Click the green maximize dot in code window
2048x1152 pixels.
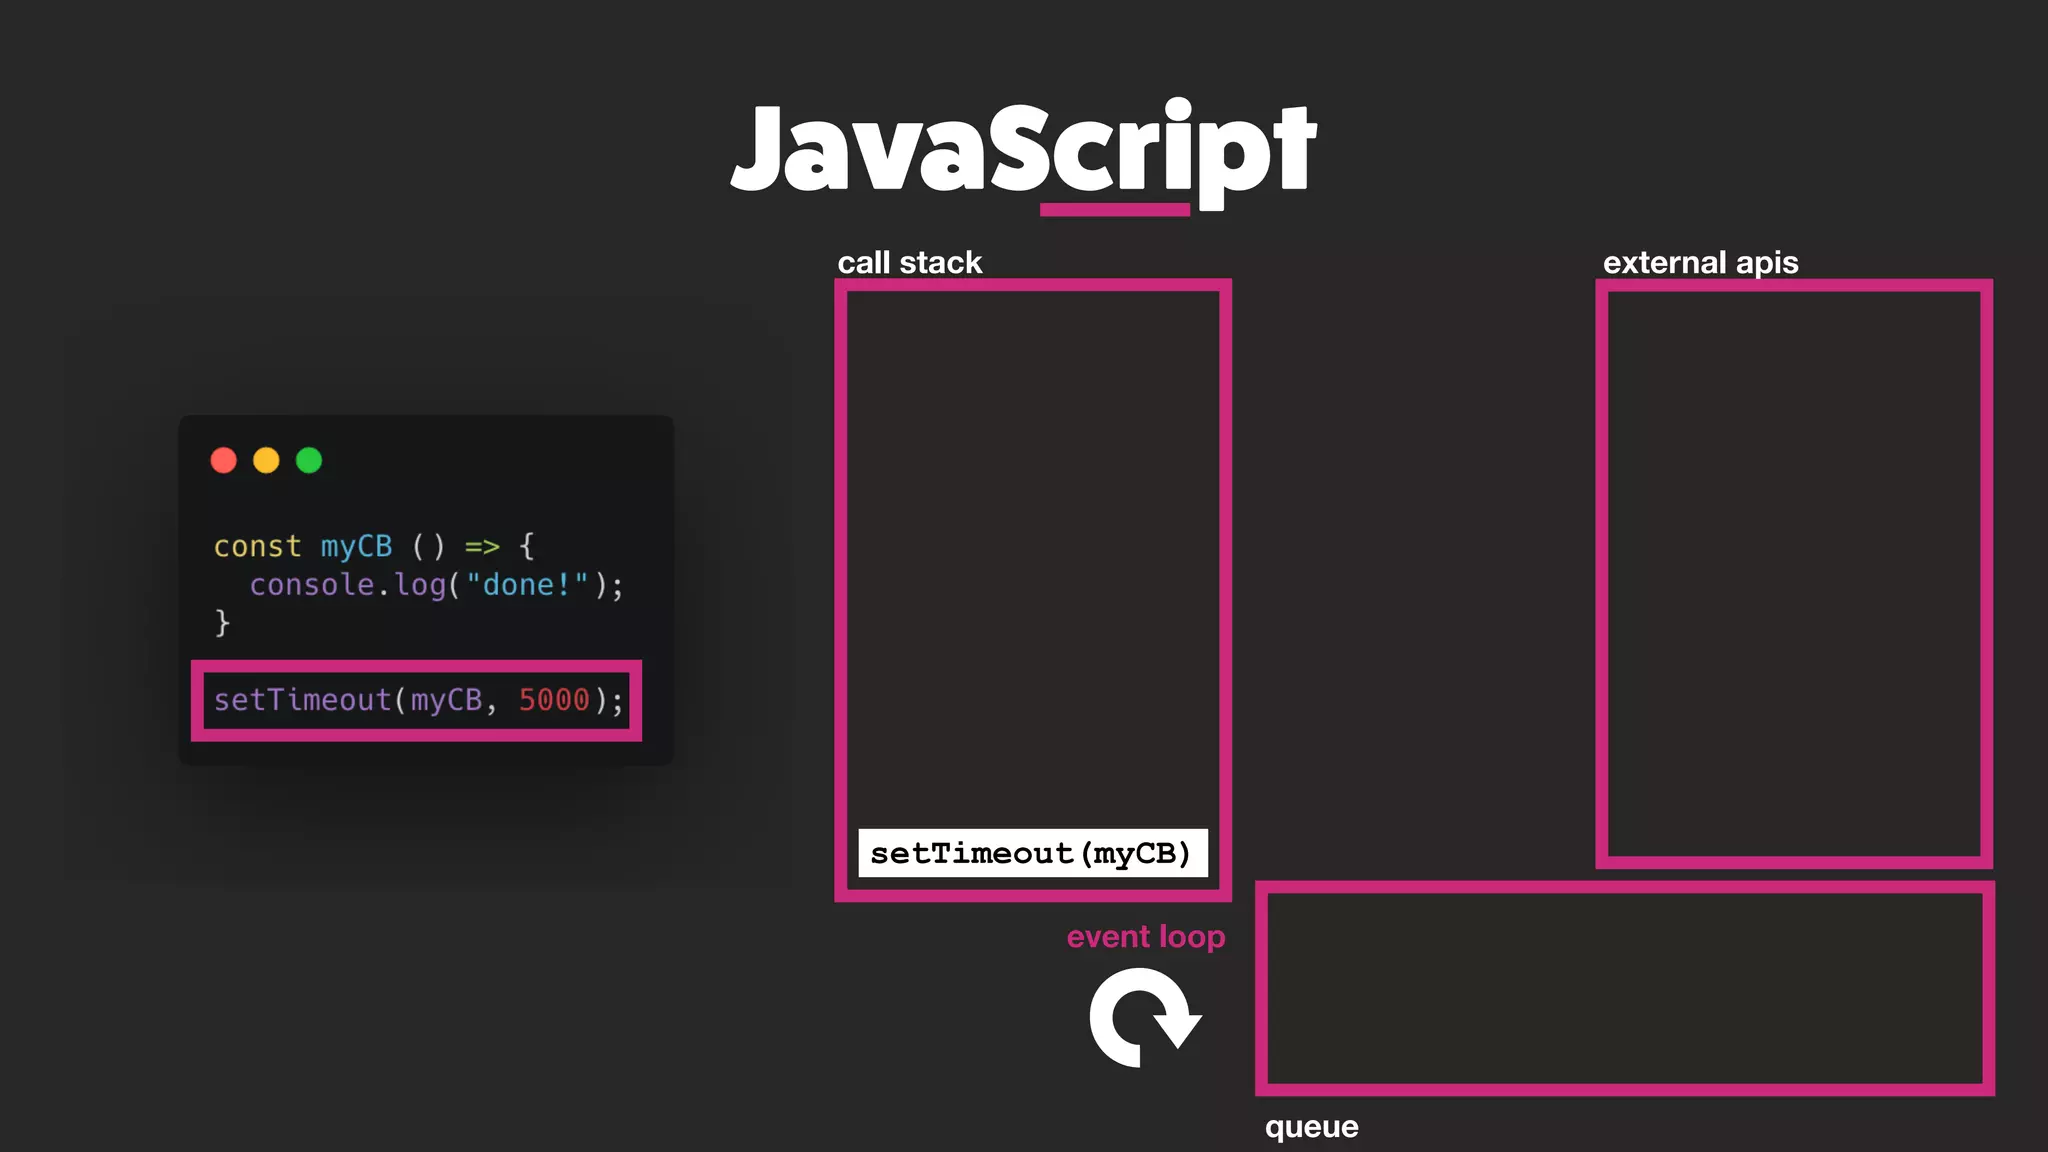pyautogui.click(x=309, y=460)
